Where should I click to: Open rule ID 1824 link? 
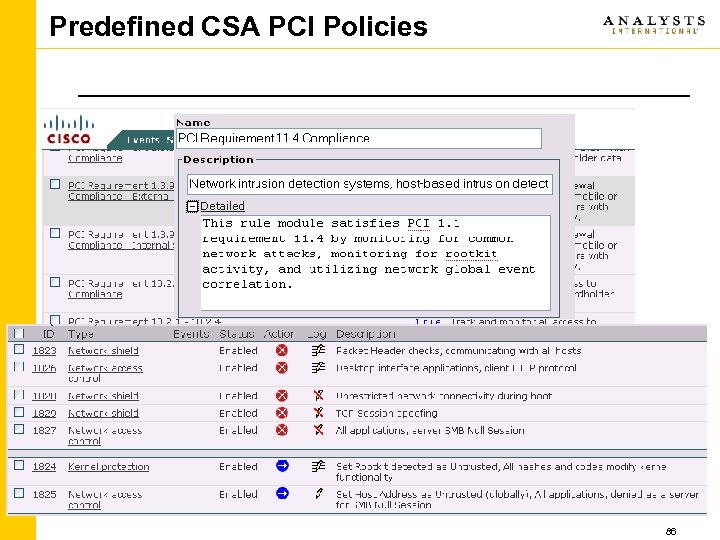tap(44, 467)
